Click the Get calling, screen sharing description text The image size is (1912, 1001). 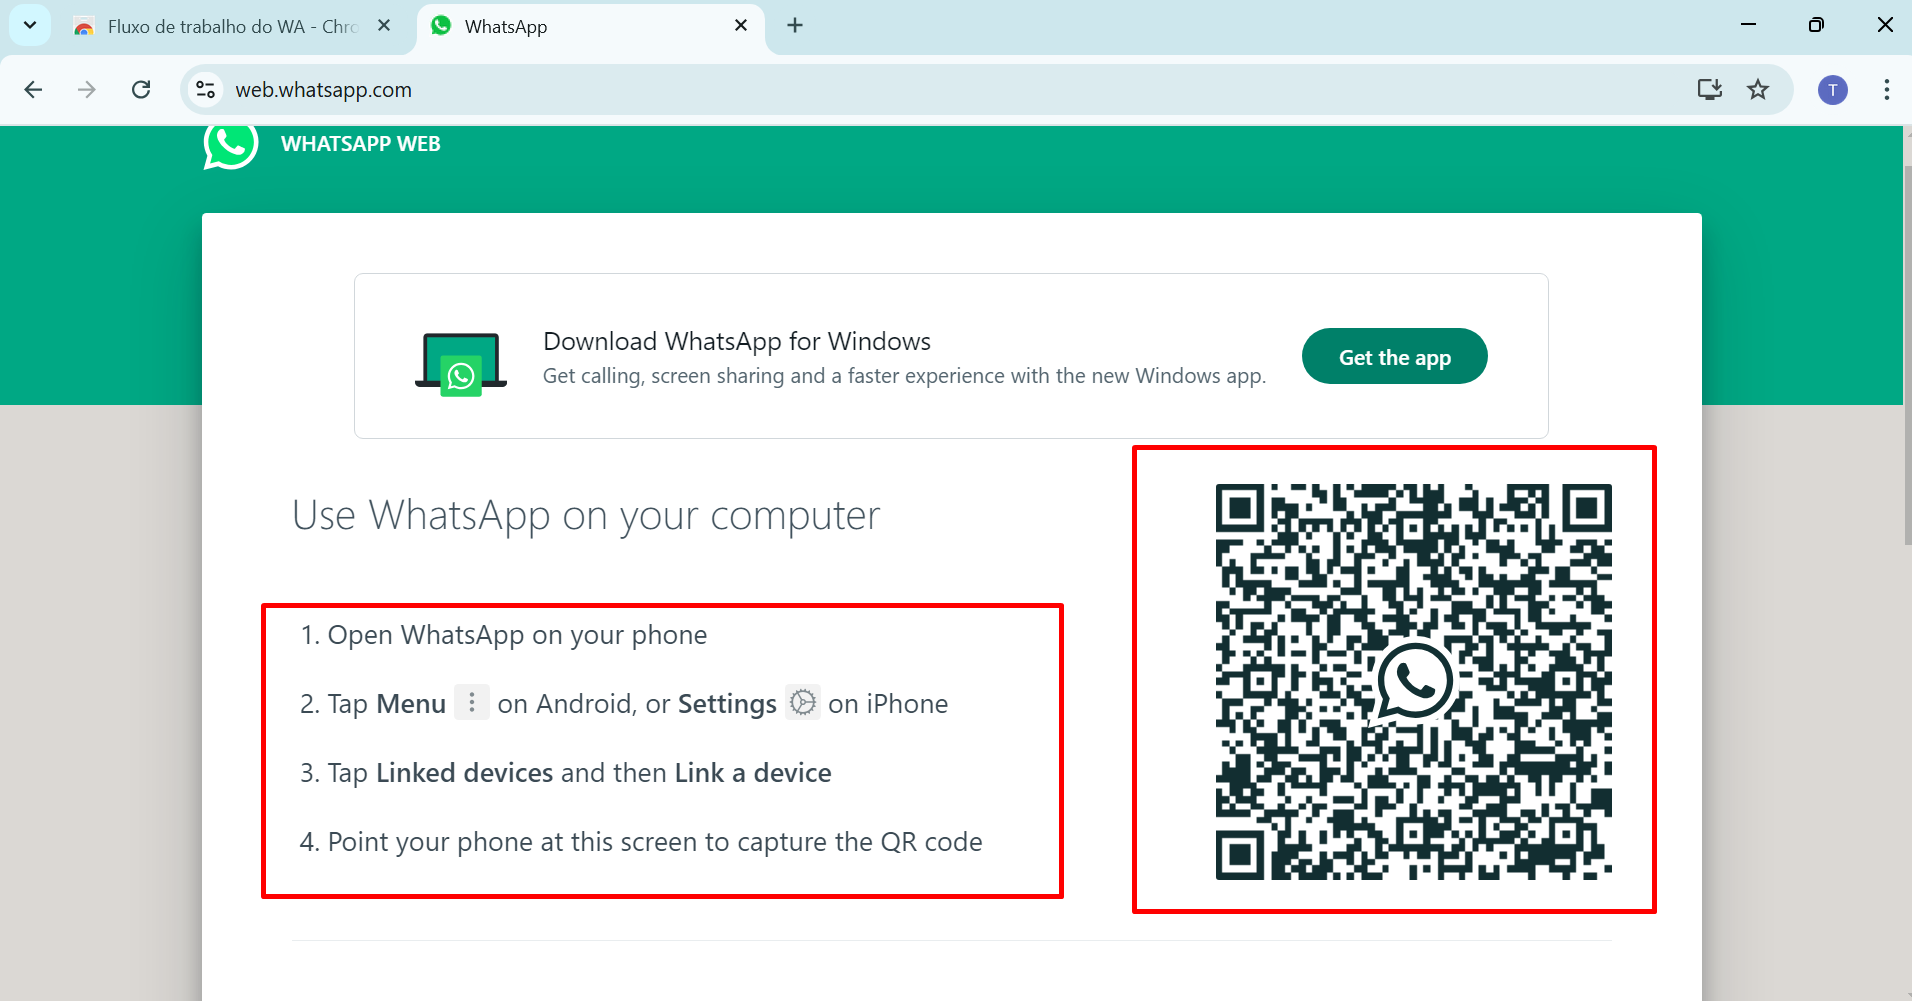(x=904, y=376)
